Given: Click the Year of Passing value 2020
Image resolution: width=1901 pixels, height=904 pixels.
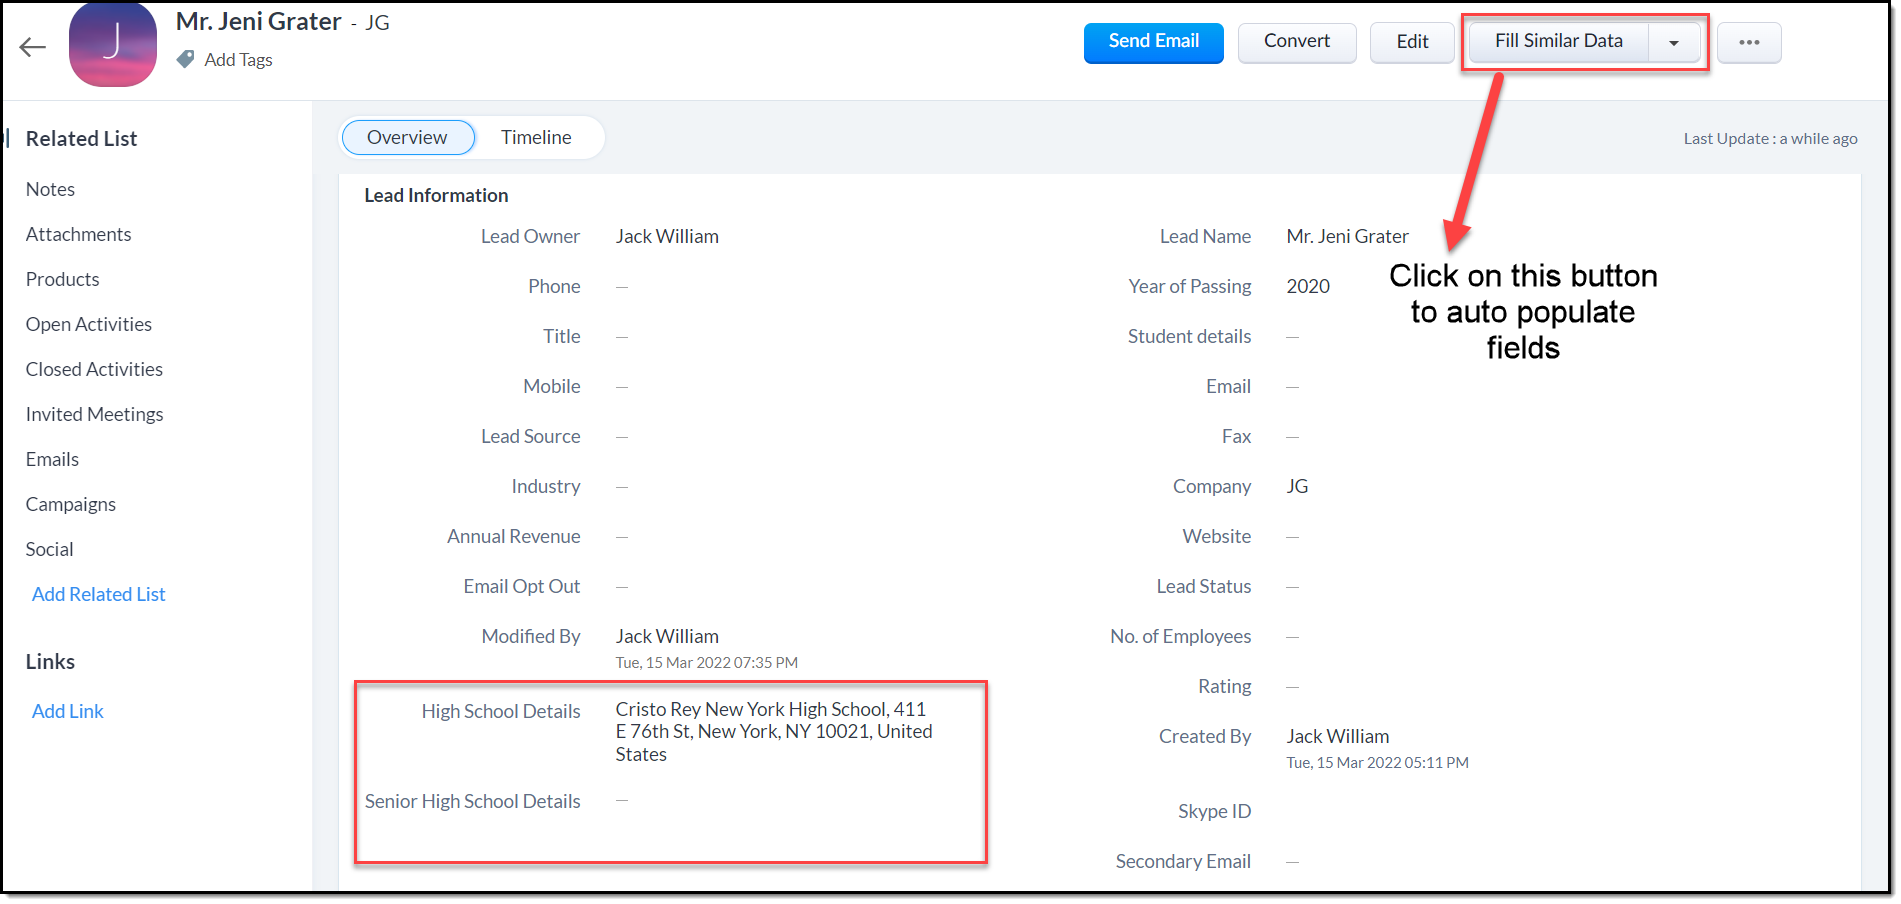Looking at the screenshot, I should 1308,286.
